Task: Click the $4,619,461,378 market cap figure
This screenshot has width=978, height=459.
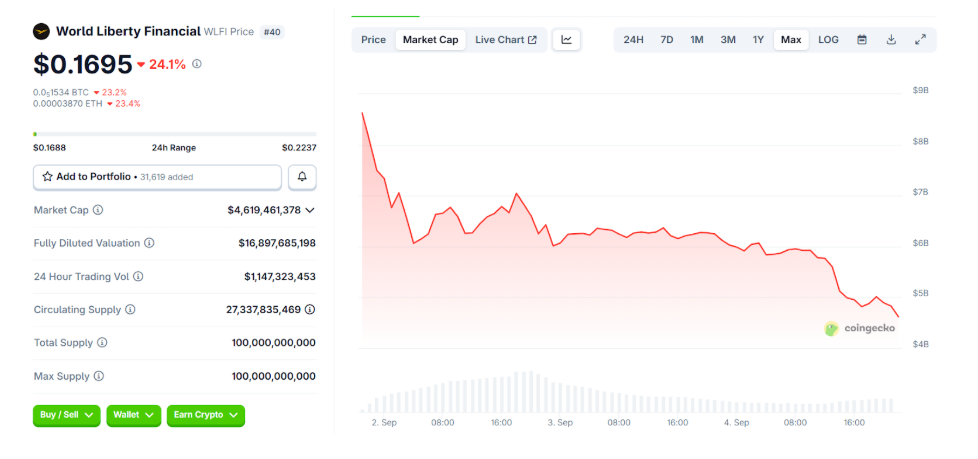Action: (x=264, y=210)
